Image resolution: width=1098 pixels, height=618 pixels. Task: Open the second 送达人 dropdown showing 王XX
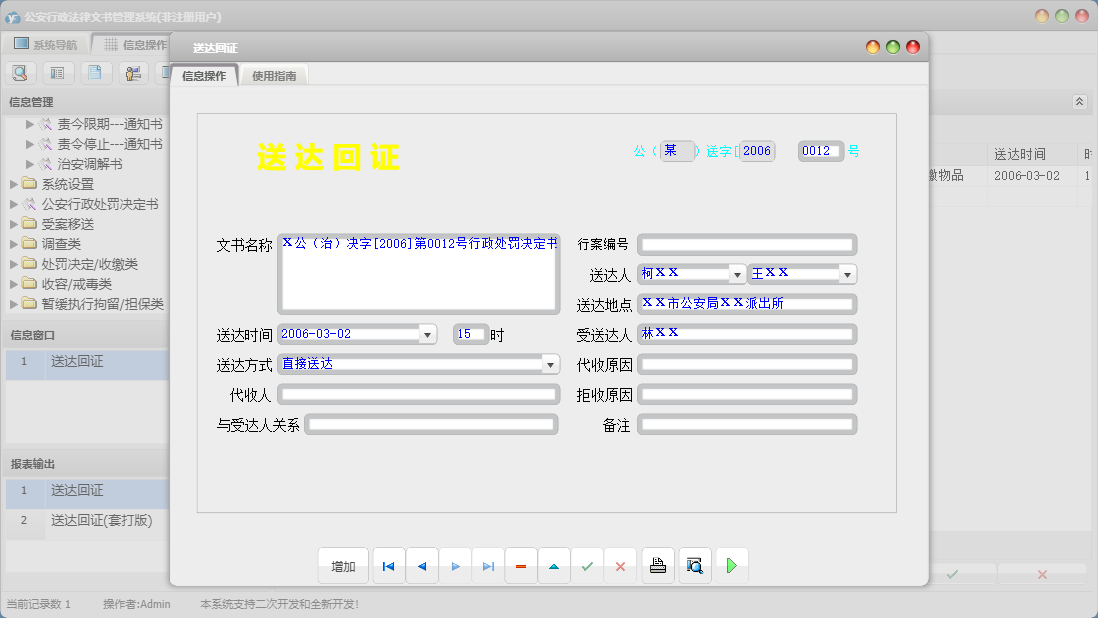point(847,274)
